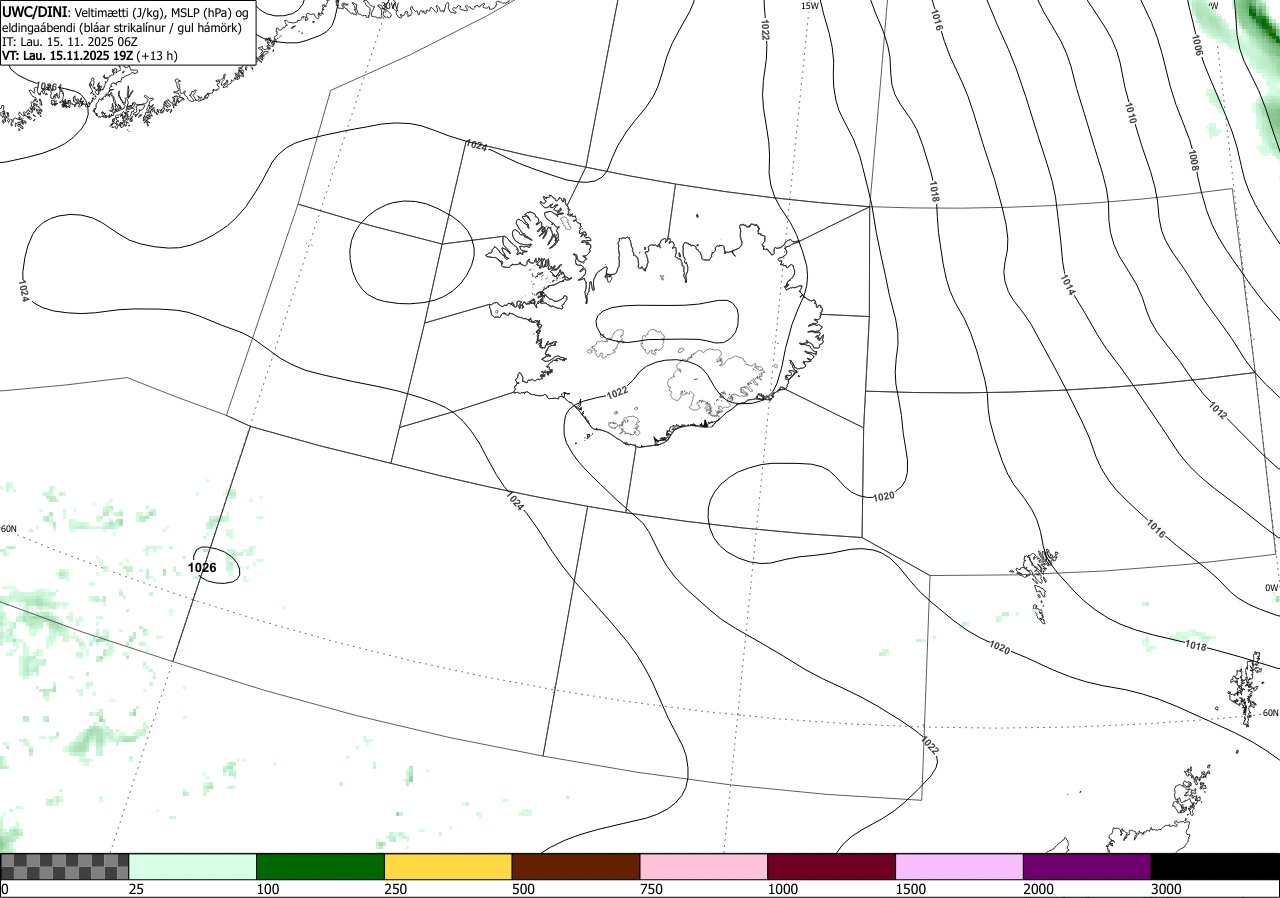Click the legend tick value "250"

(396, 889)
